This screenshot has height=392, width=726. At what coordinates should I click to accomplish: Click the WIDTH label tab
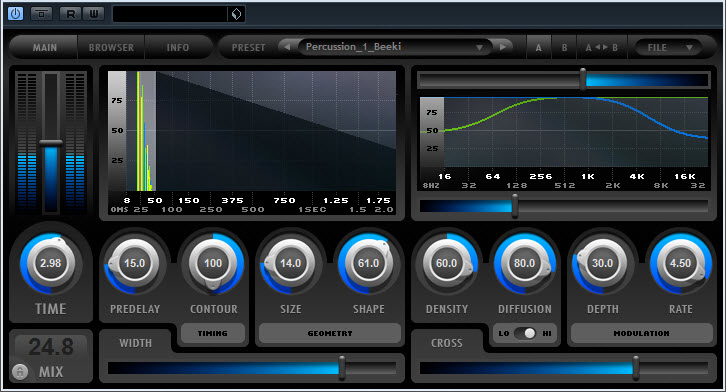pyautogui.click(x=135, y=343)
